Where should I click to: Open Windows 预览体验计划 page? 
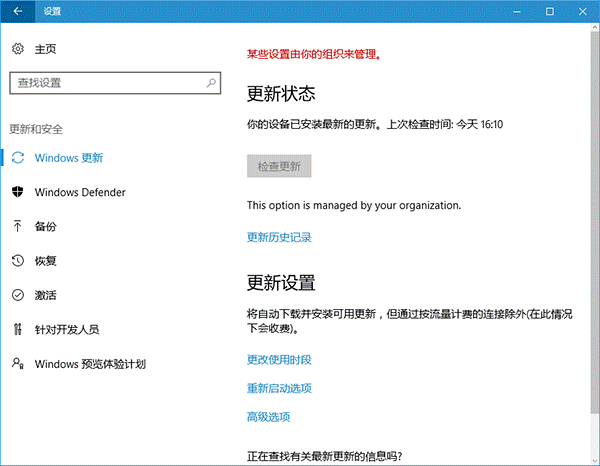[90, 364]
